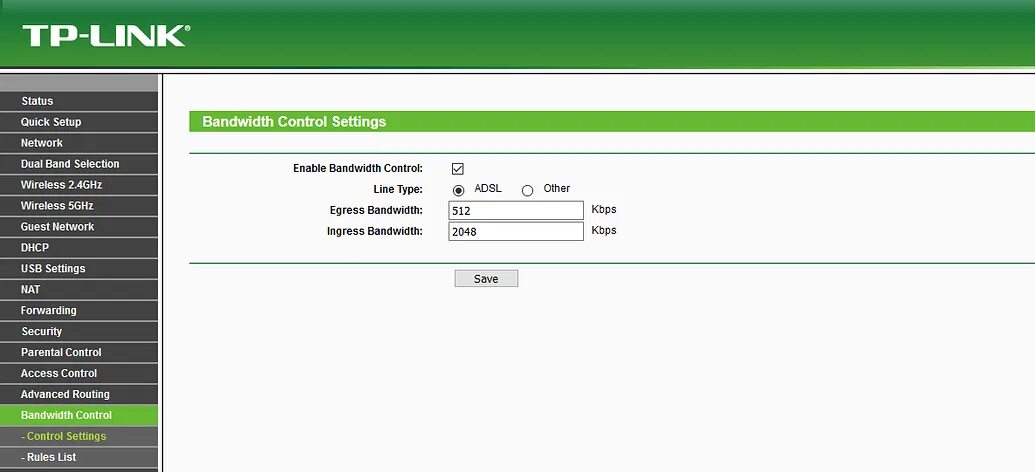This screenshot has width=1035, height=472.
Task: Click Kbps next to Egress Bandwidth
Action: click(x=604, y=210)
